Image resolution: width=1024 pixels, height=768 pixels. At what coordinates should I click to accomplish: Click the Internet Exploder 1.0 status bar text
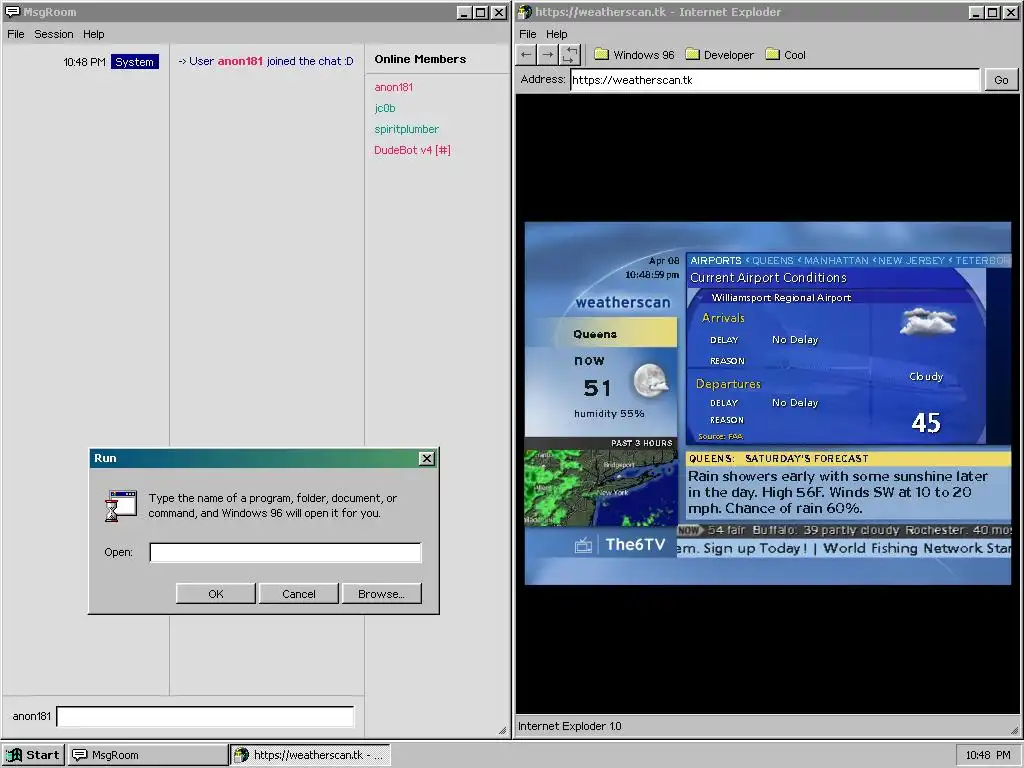pos(569,726)
